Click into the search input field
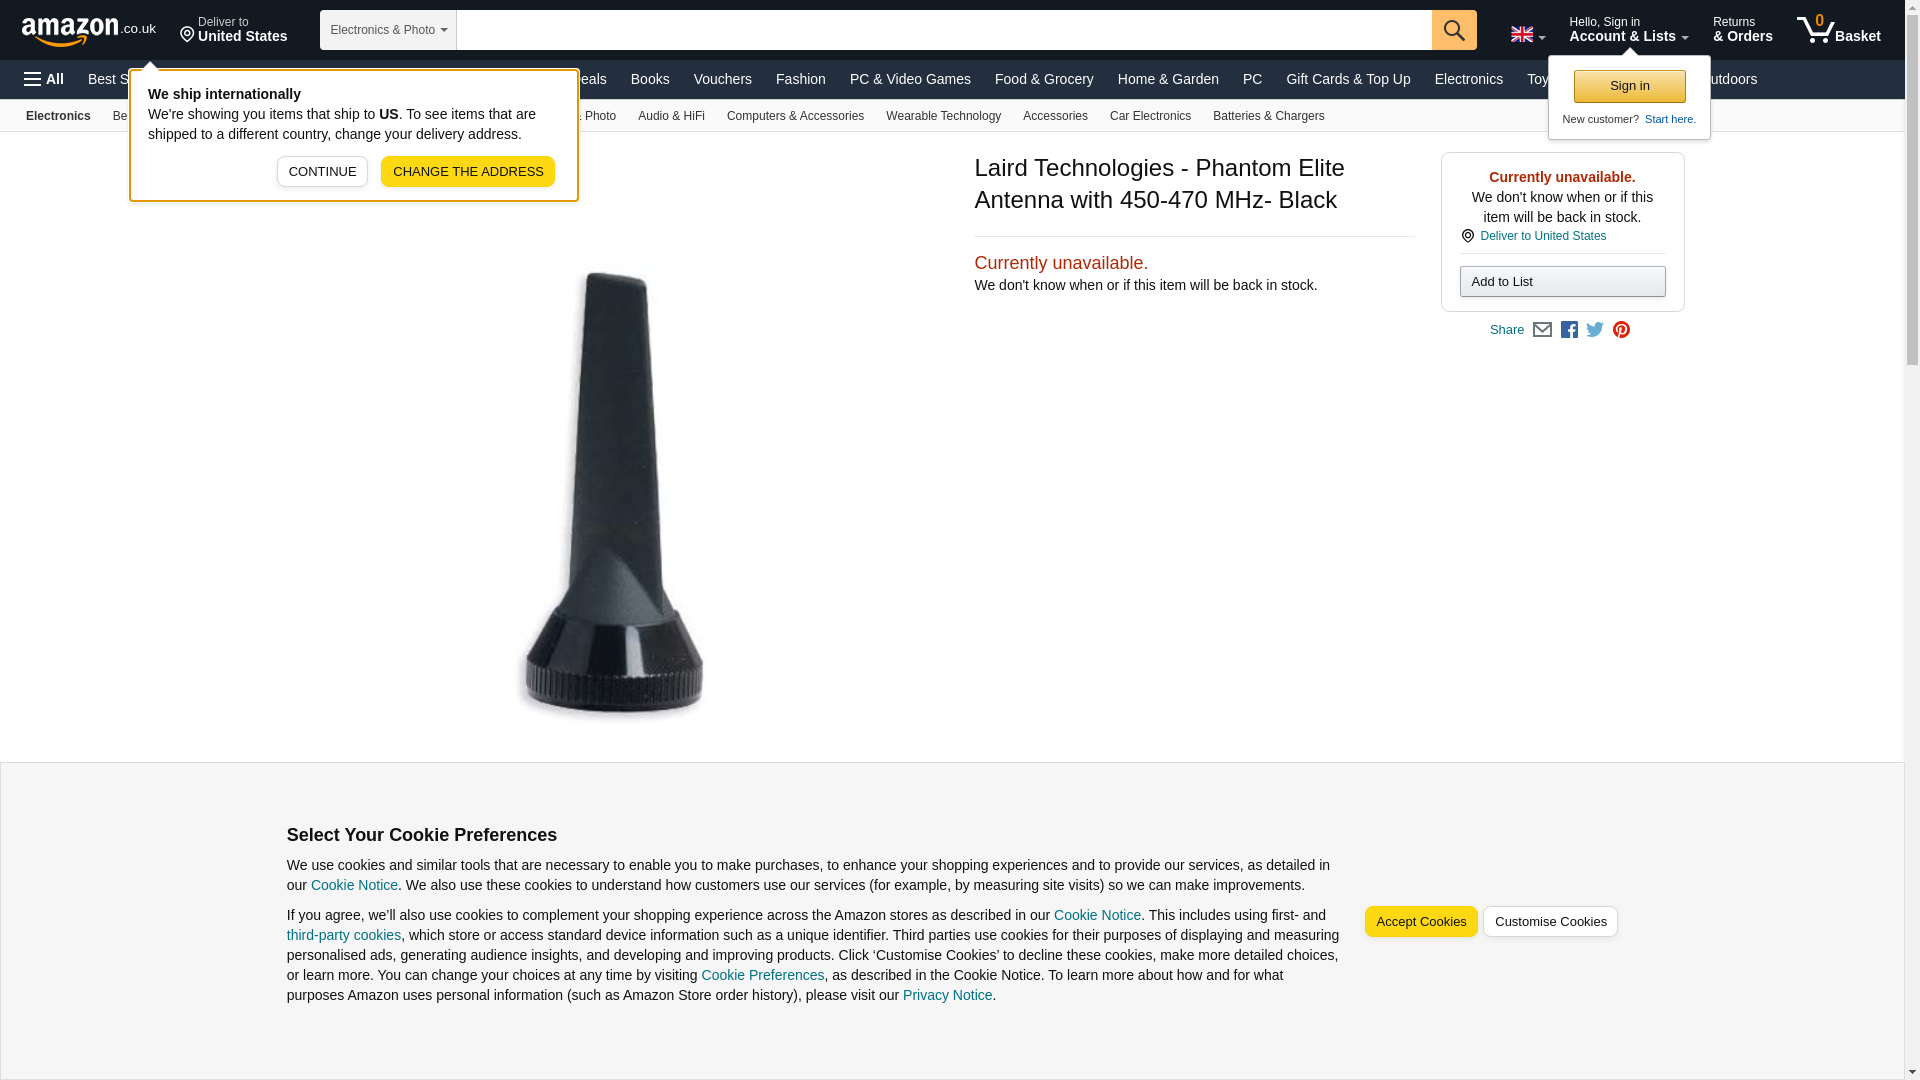The image size is (1920, 1080). 944,30
